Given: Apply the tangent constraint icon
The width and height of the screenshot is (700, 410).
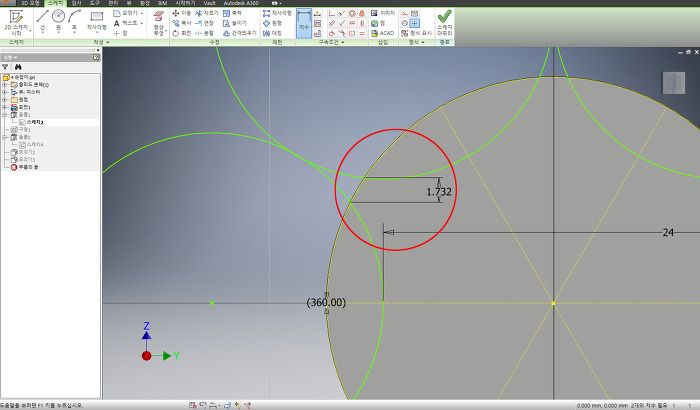Looking at the screenshot, I should 332,33.
